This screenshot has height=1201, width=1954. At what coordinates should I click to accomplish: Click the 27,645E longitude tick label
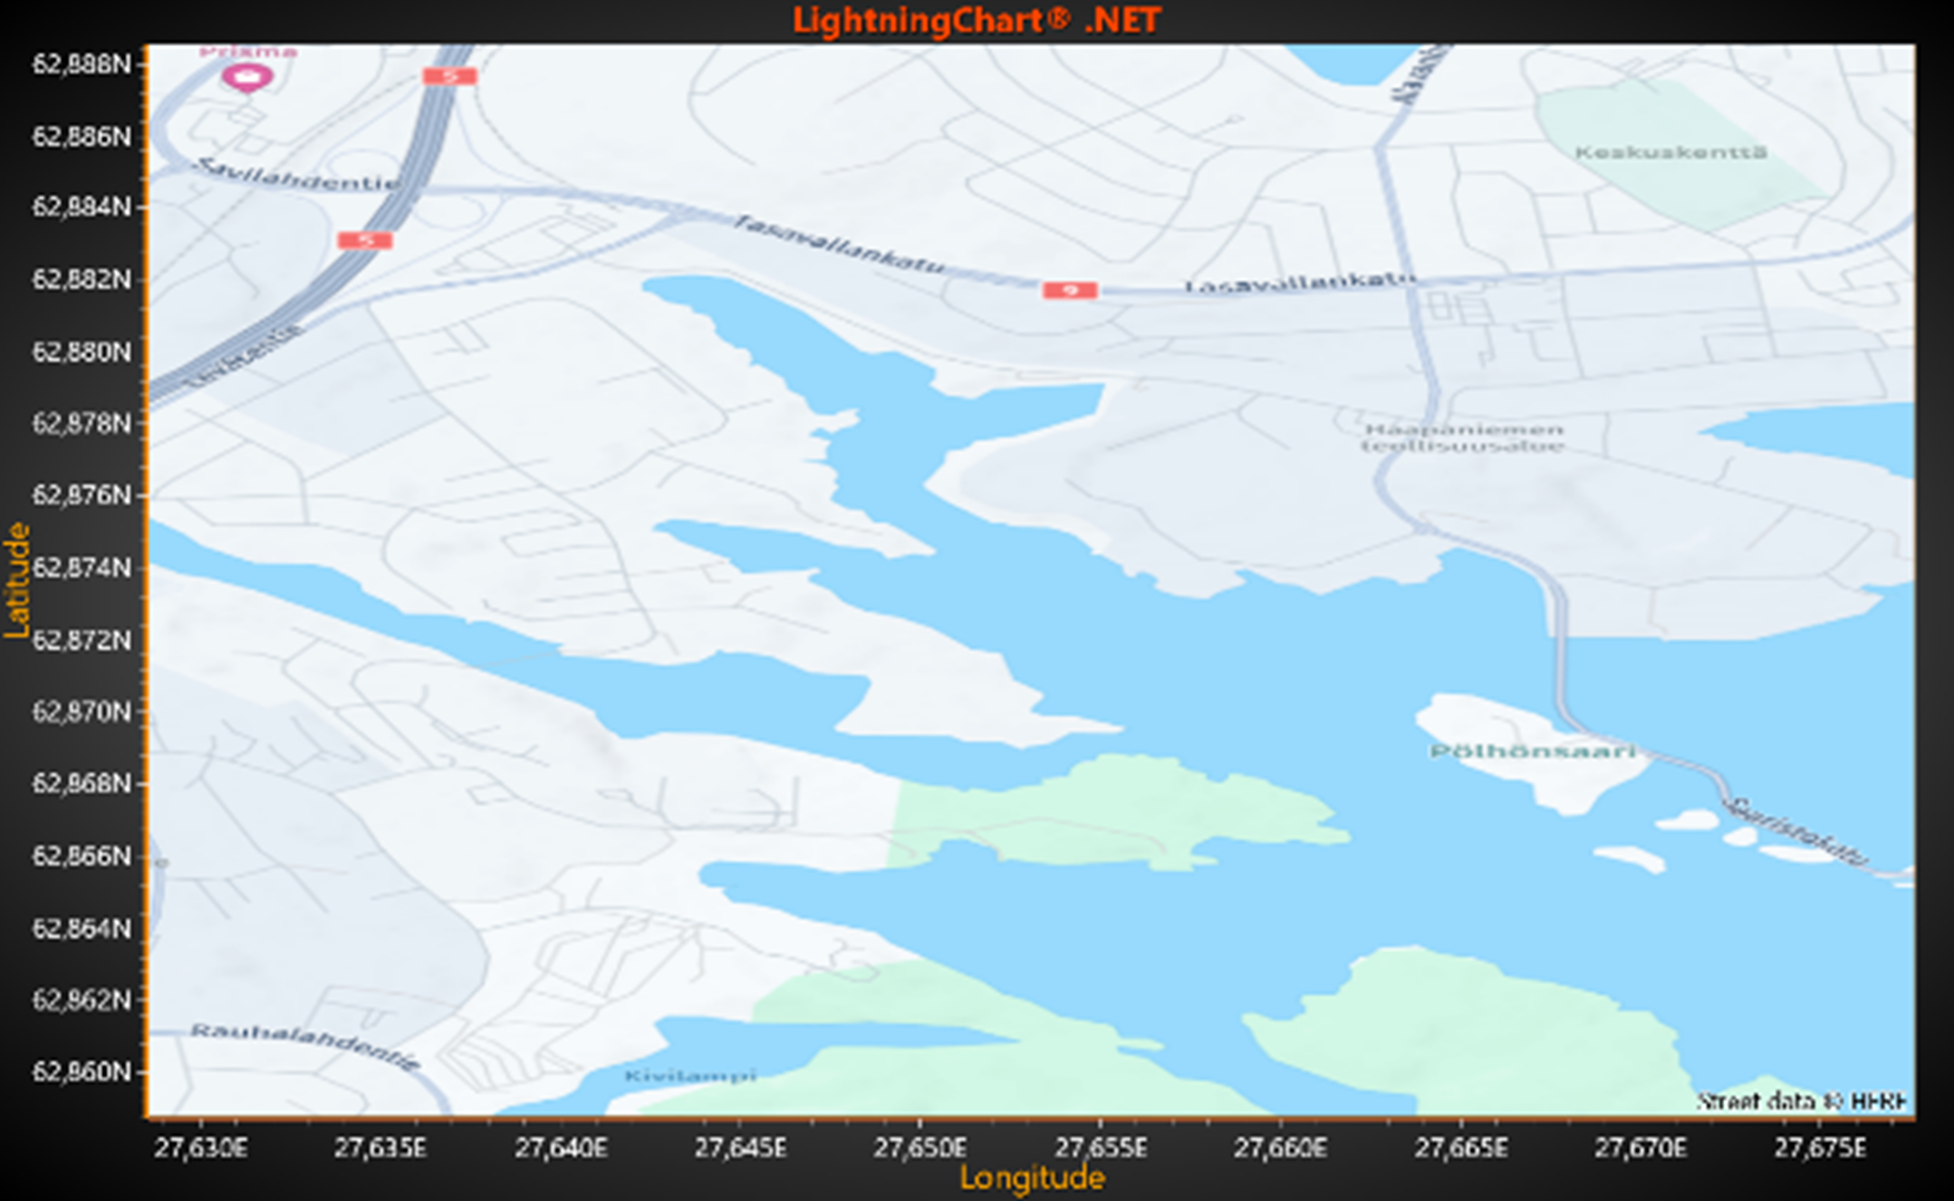(x=741, y=1147)
